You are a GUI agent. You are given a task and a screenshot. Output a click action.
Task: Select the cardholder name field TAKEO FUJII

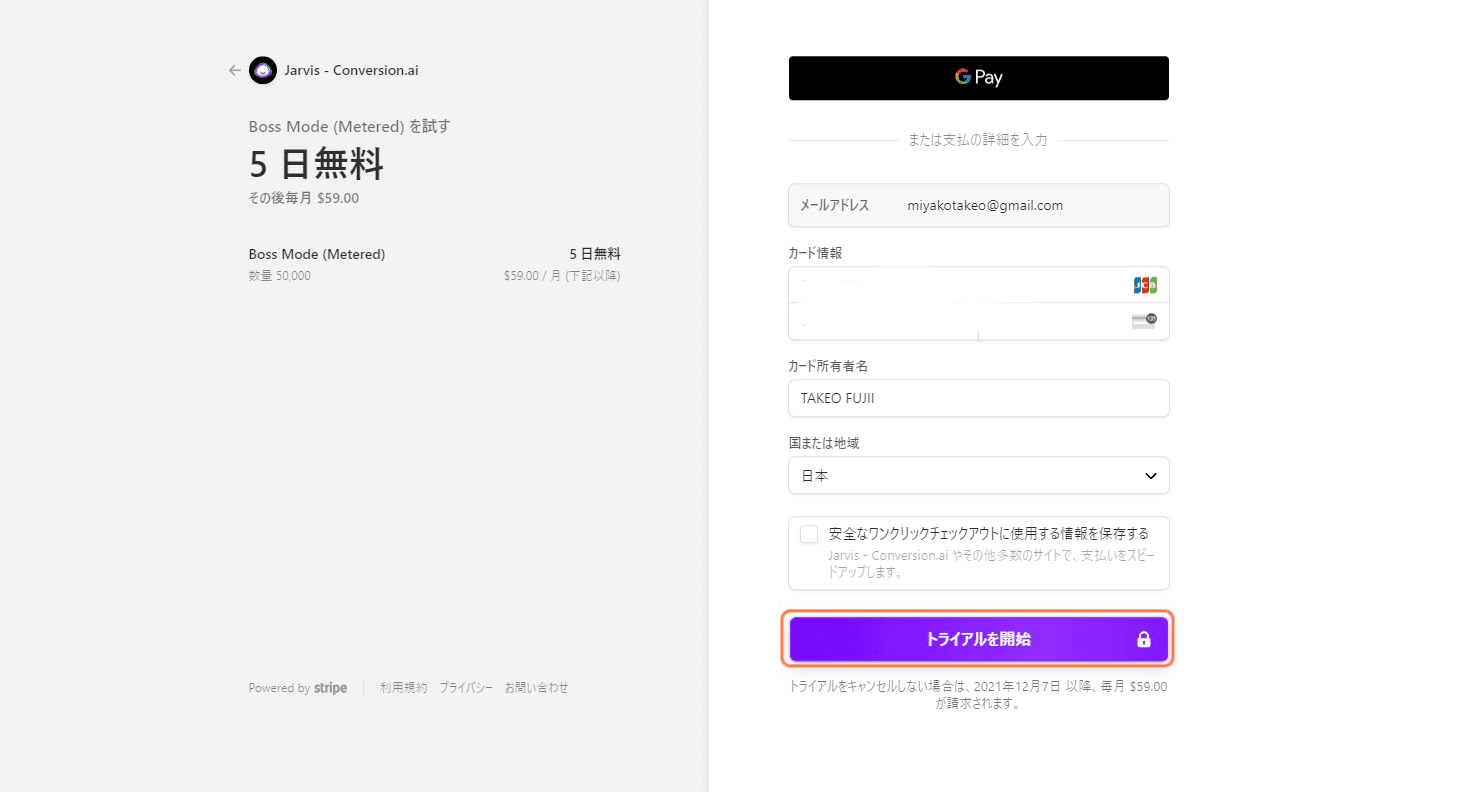pos(978,398)
